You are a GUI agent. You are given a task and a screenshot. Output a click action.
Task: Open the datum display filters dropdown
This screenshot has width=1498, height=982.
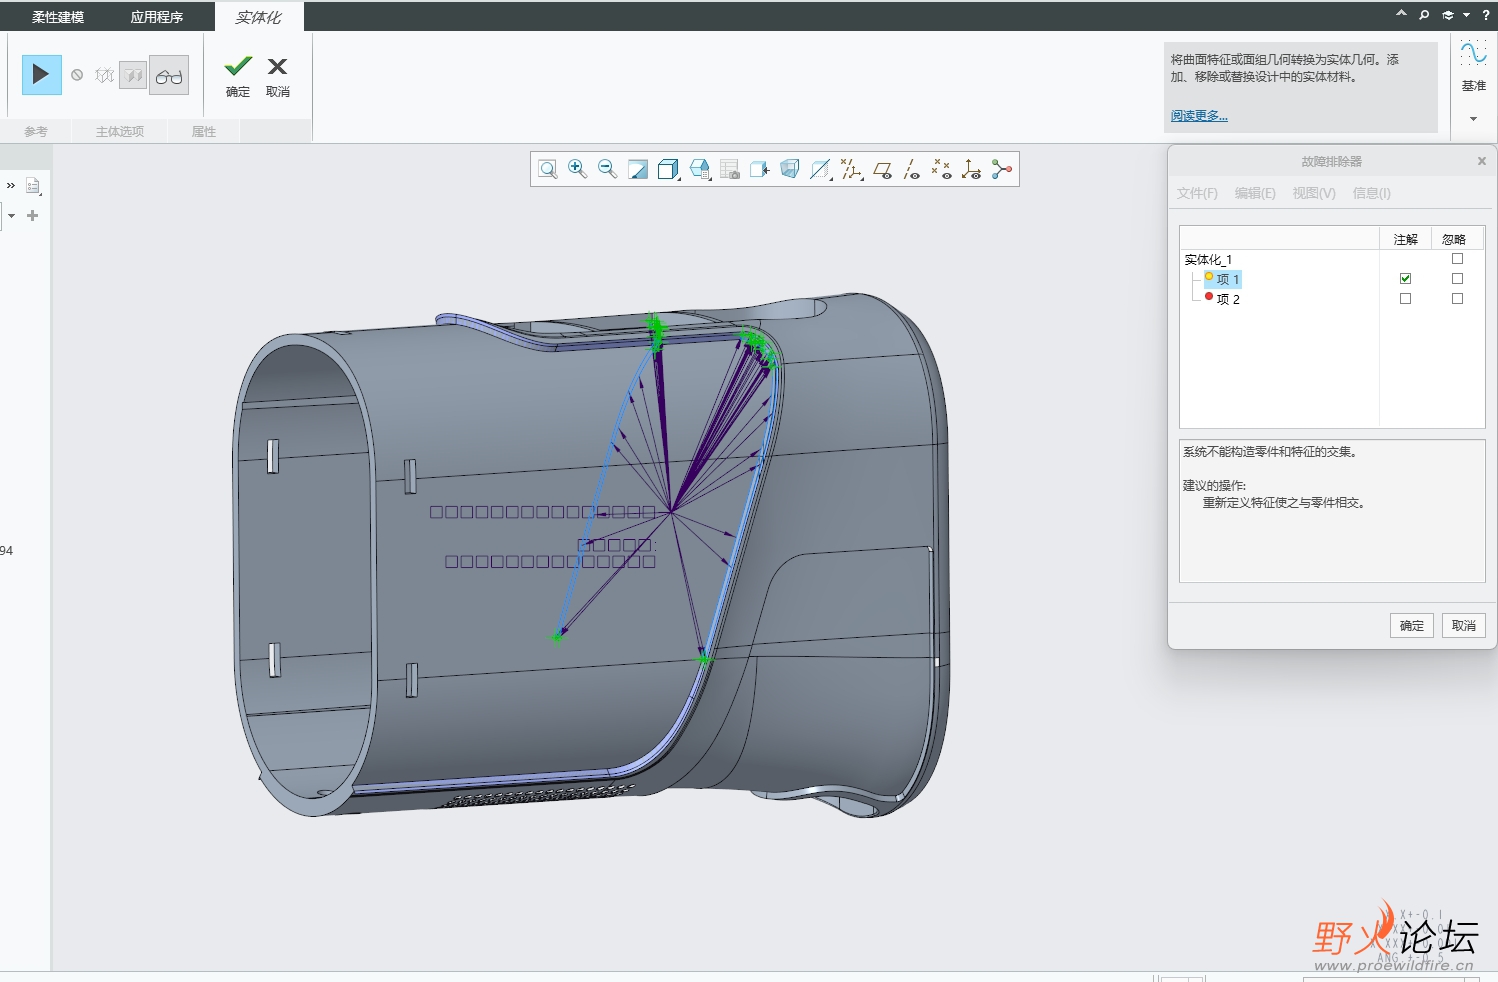point(851,169)
